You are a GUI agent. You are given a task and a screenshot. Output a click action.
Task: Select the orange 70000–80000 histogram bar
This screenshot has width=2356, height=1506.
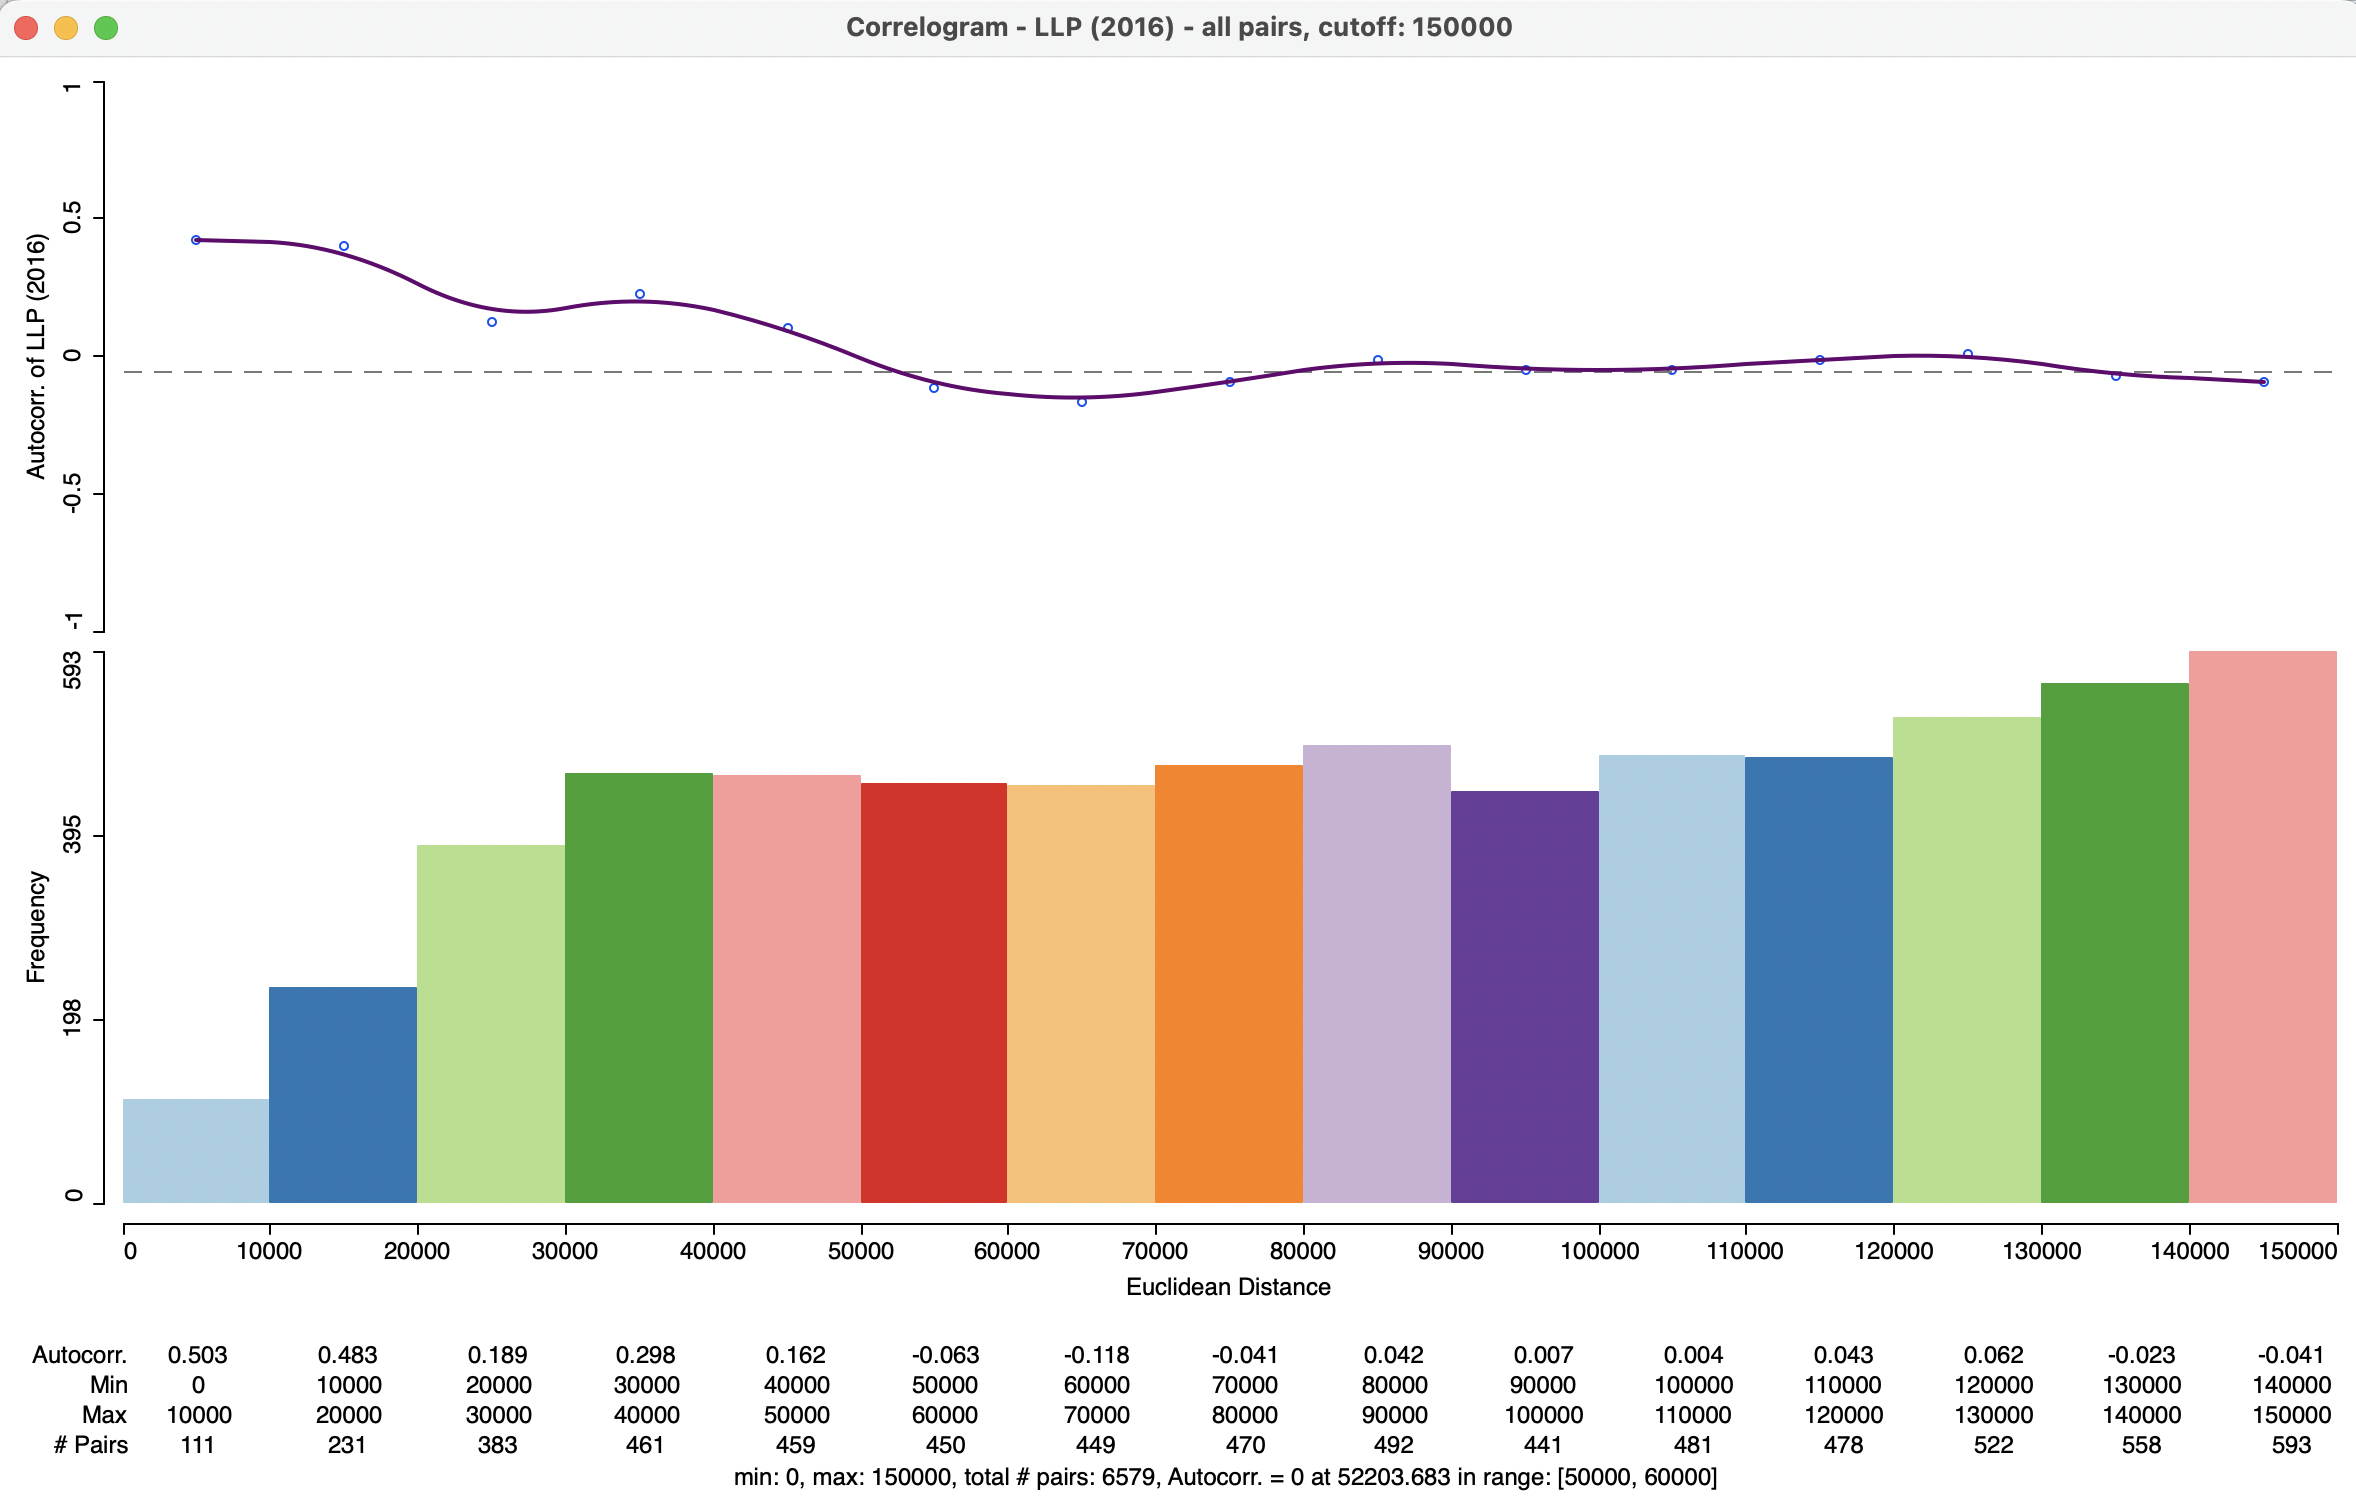[x=1229, y=984]
